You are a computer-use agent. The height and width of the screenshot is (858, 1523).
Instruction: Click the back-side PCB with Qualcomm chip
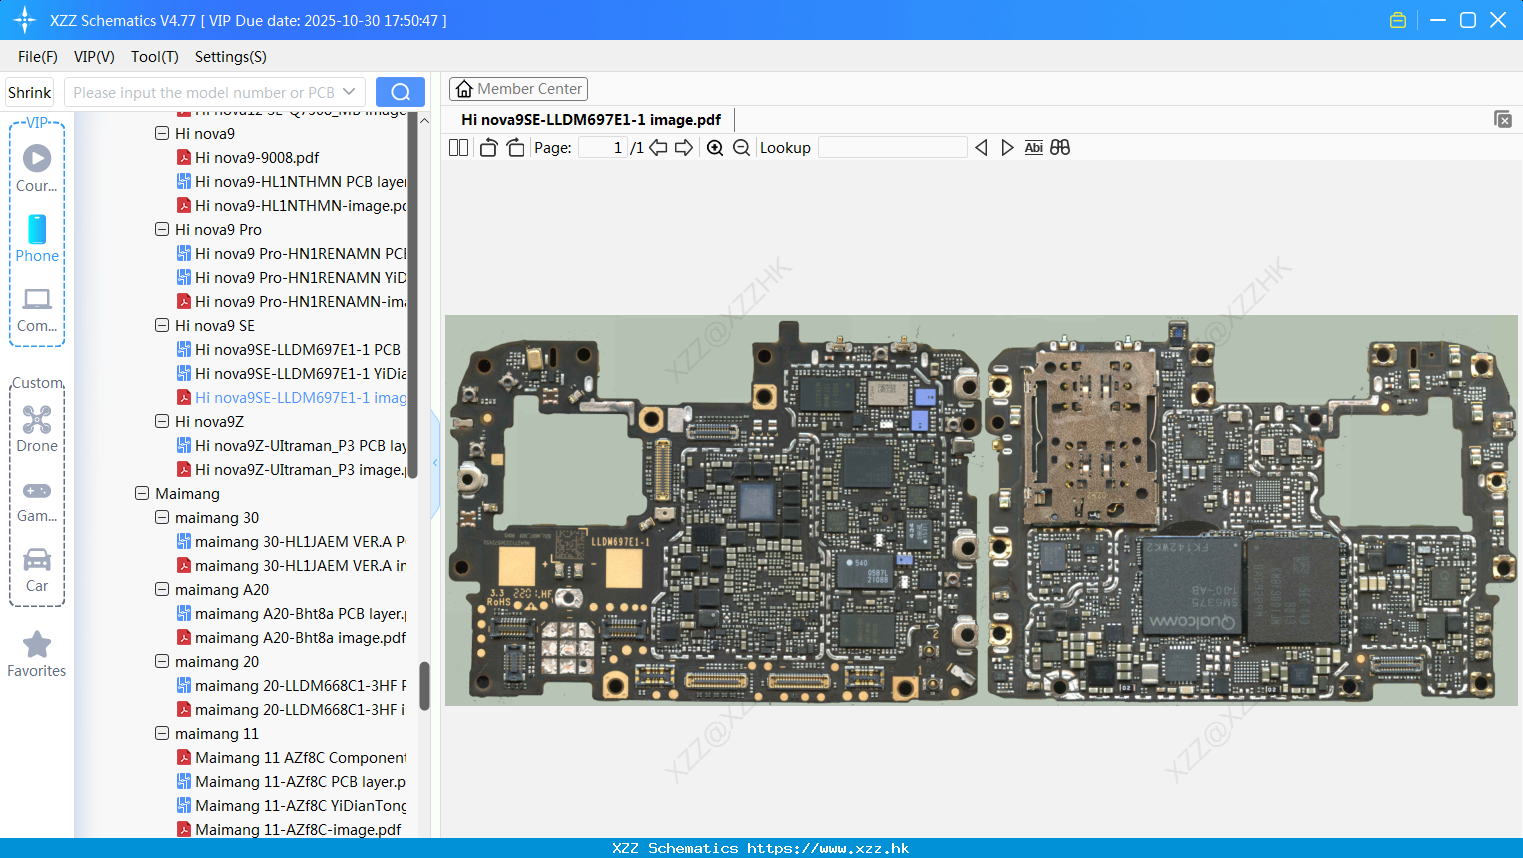1250,513
